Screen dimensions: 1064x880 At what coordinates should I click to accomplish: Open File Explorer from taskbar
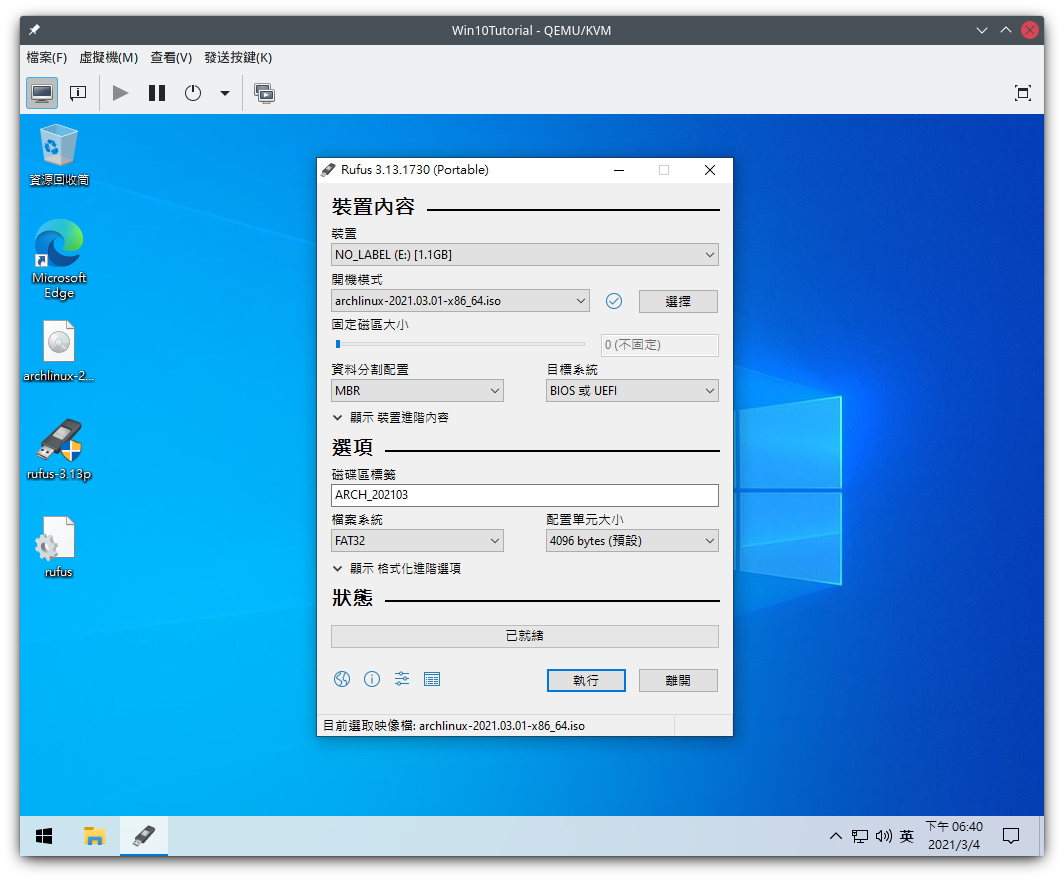[x=94, y=836]
